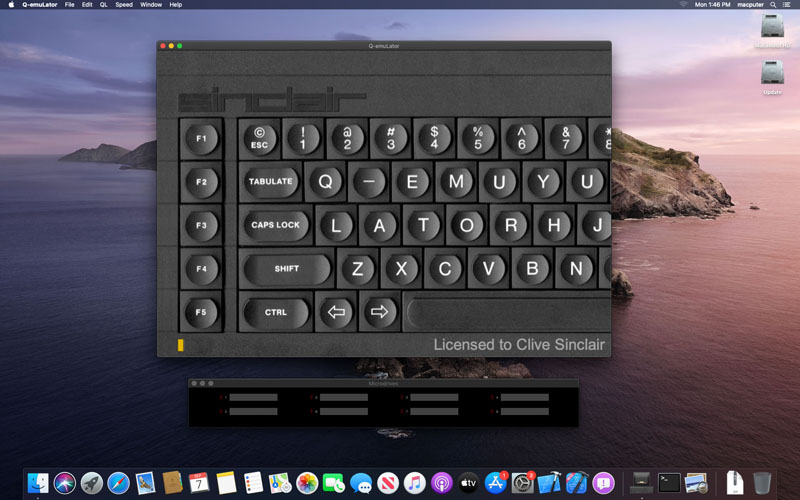Screen dimensions: 800x500
Task: Open the Trash in the dock
Action: coord(762,483)
